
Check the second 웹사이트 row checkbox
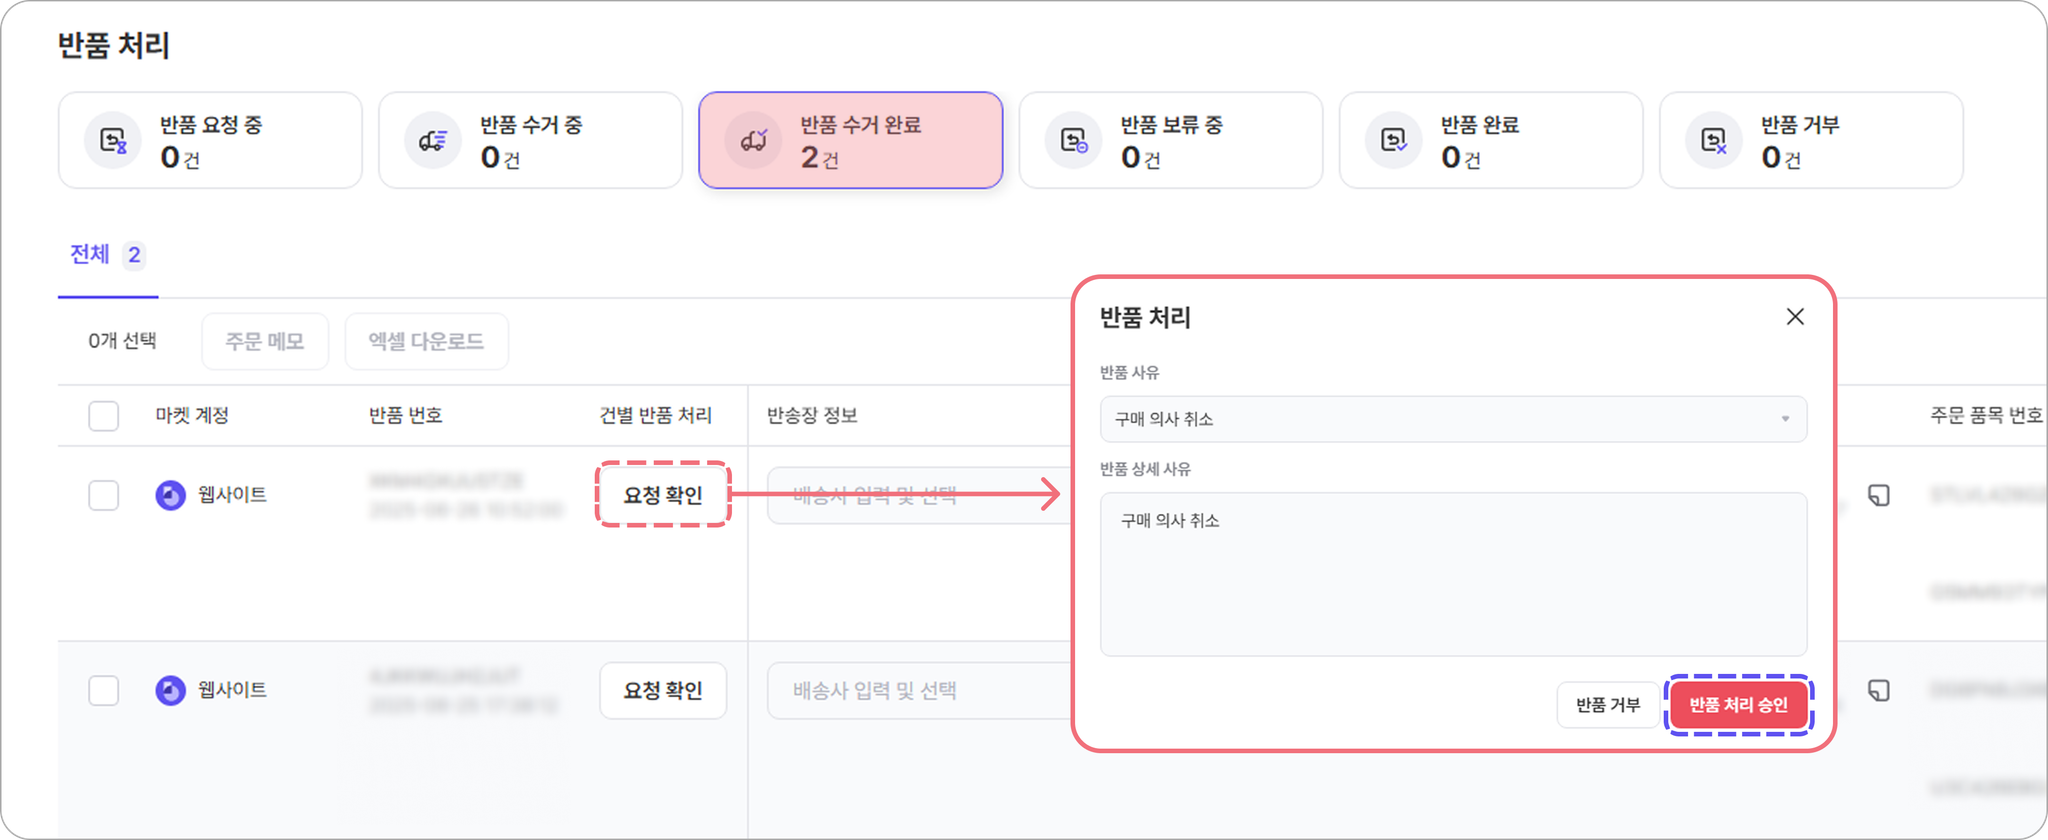click(104, 690)
